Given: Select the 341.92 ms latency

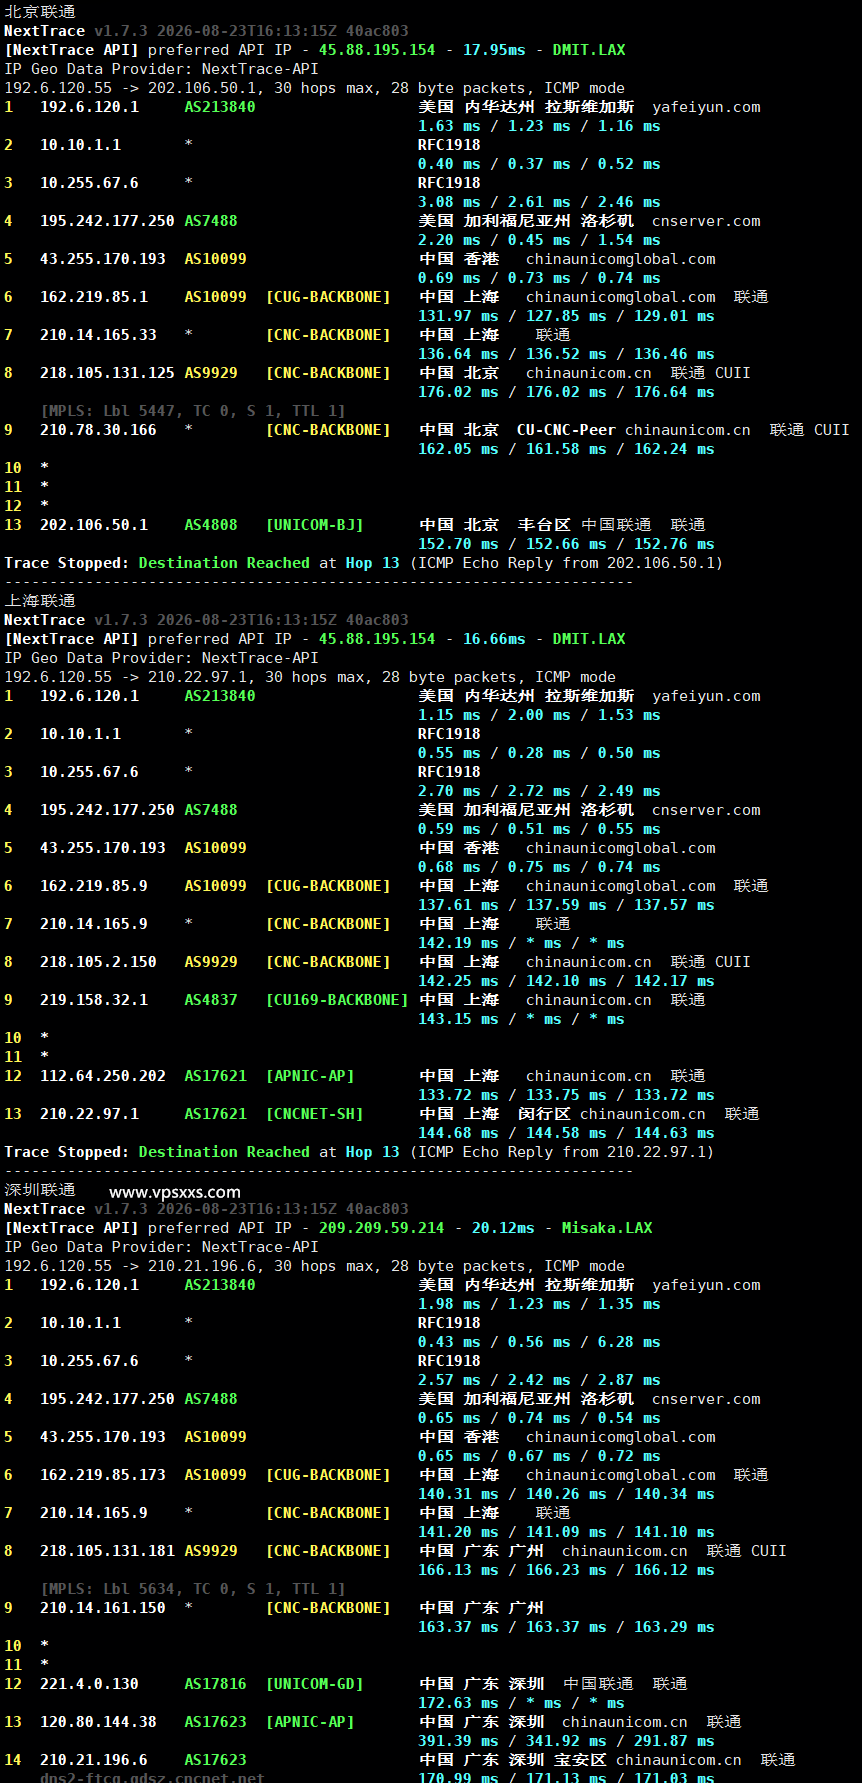Looking at the screenshot, I should click(x=566, y=1741).
